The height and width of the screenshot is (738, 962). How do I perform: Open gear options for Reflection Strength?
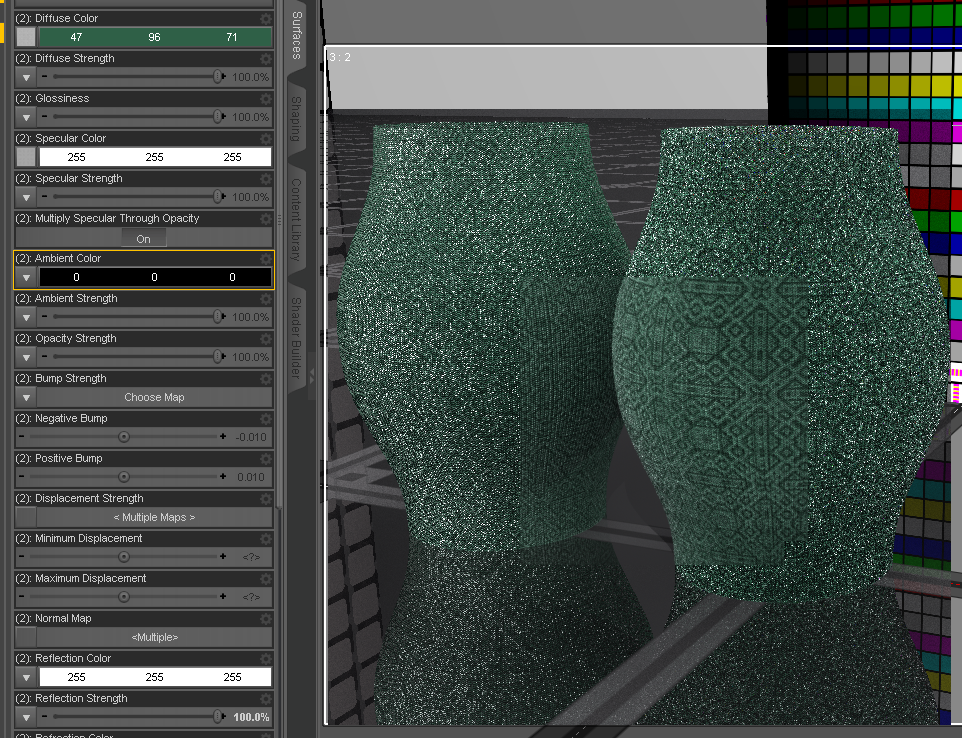click(266, 698)
